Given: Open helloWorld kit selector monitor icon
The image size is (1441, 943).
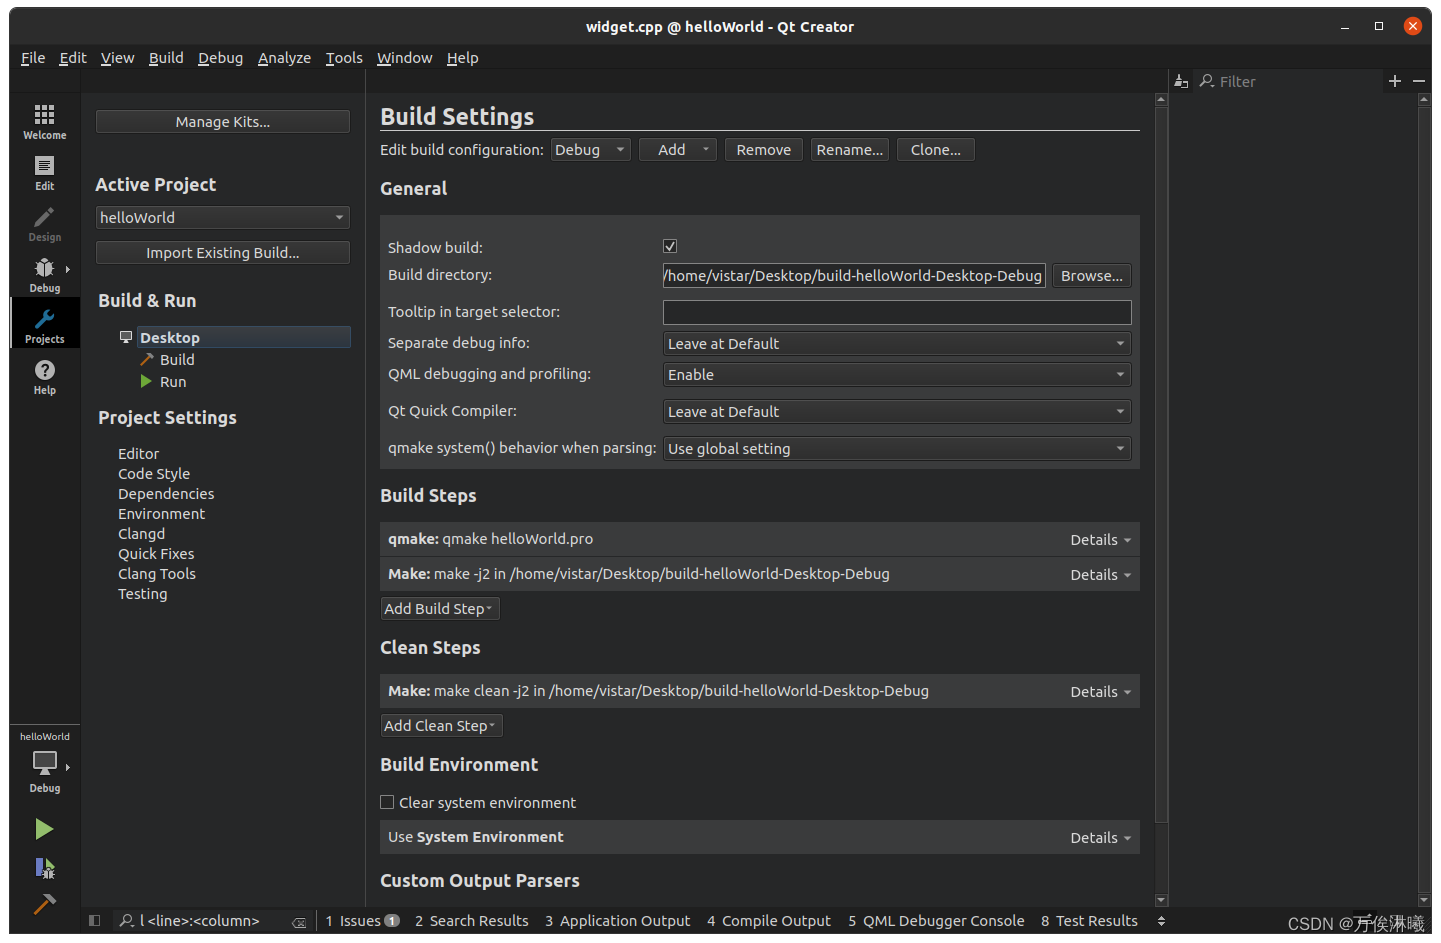Looking at the screenshot, I should (45, 764).
